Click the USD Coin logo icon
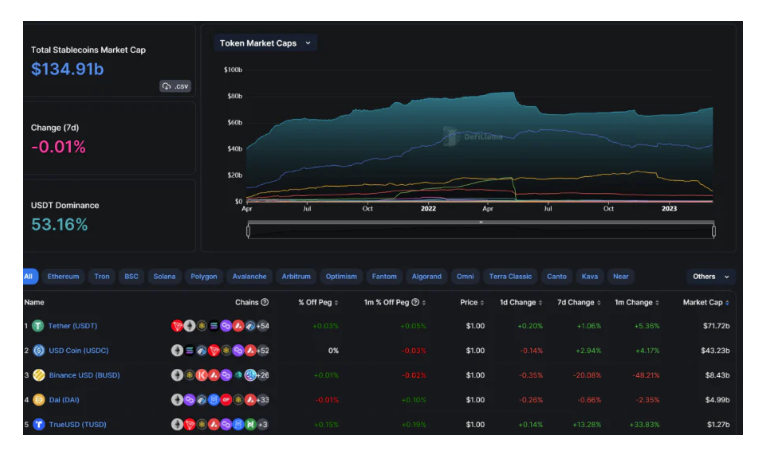Image resolution: width=767 pixels, height=449 pixels. 39,350
